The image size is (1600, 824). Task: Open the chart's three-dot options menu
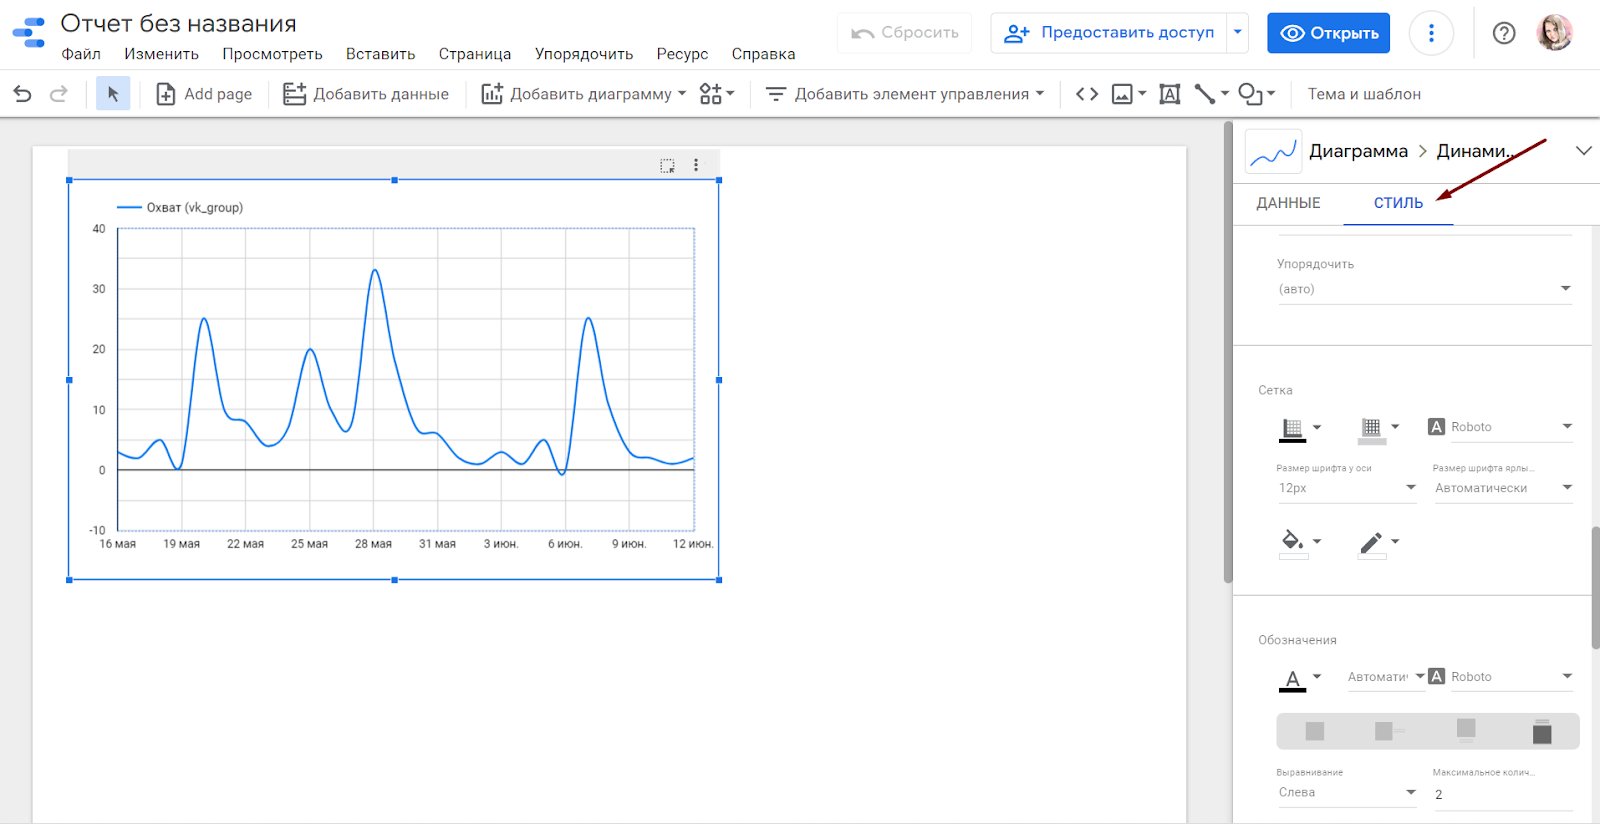click(x=696, y=165)
